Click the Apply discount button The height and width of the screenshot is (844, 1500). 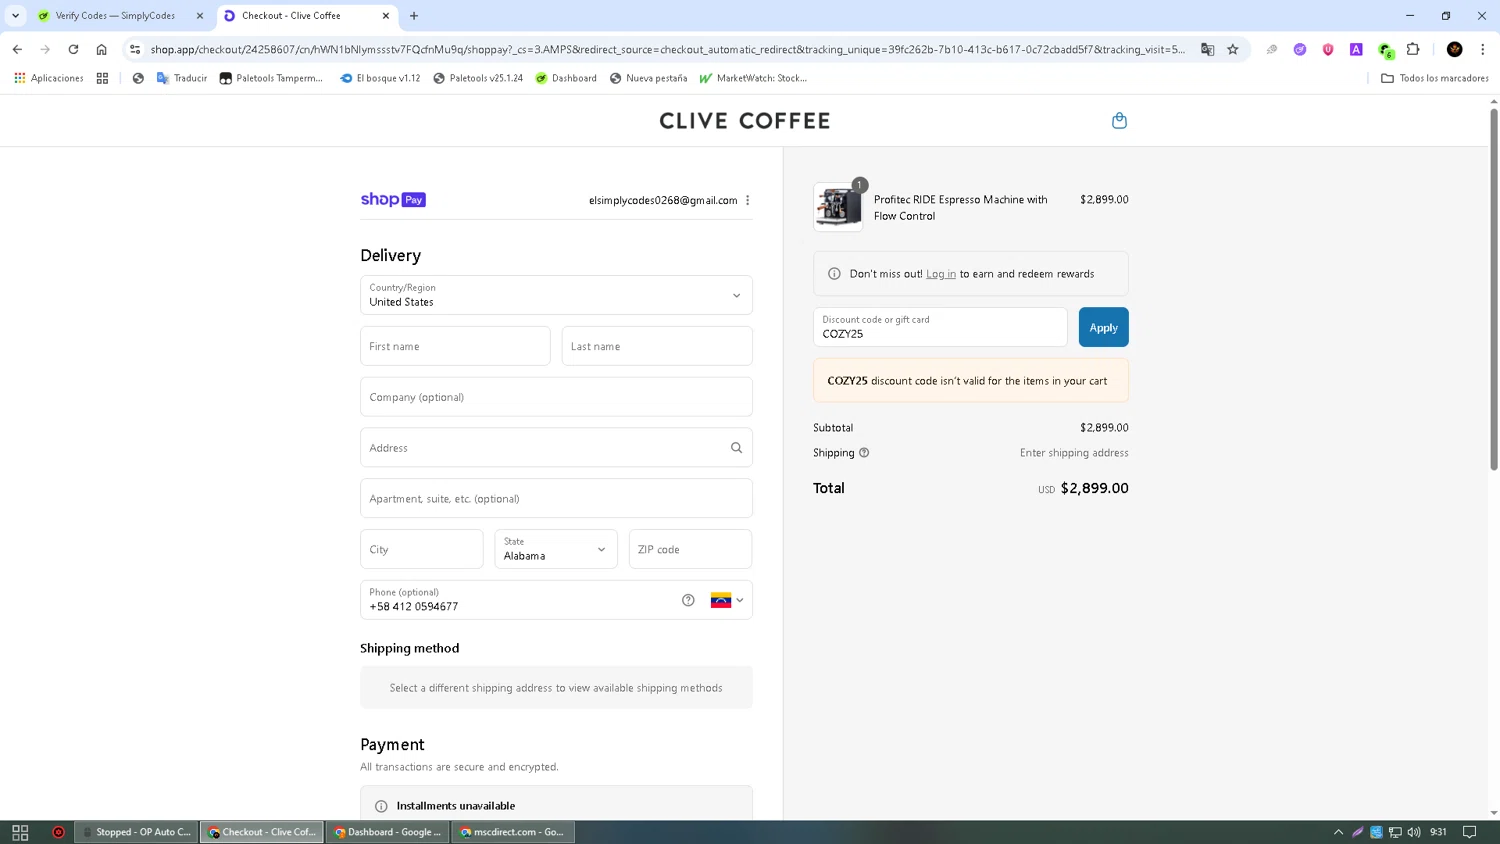tap(1103, 327)
